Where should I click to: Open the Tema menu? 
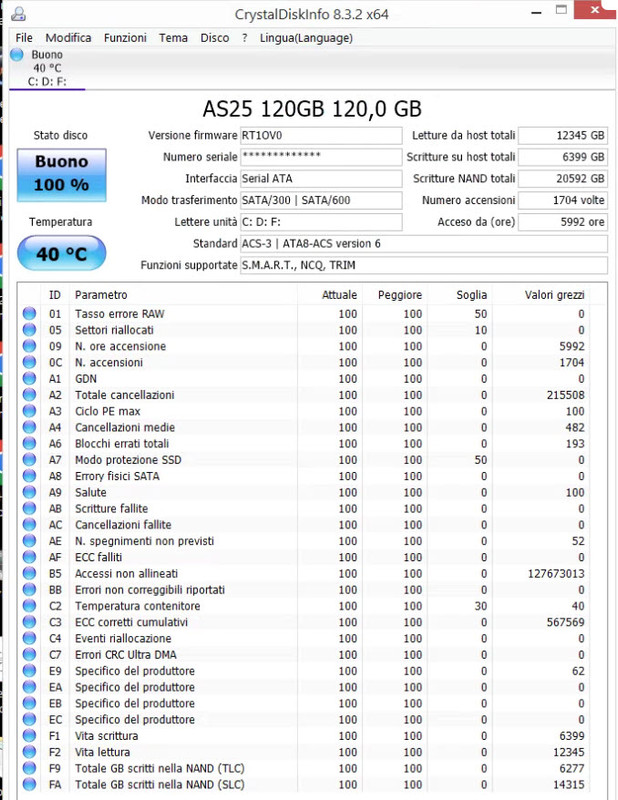coord(173,38)
